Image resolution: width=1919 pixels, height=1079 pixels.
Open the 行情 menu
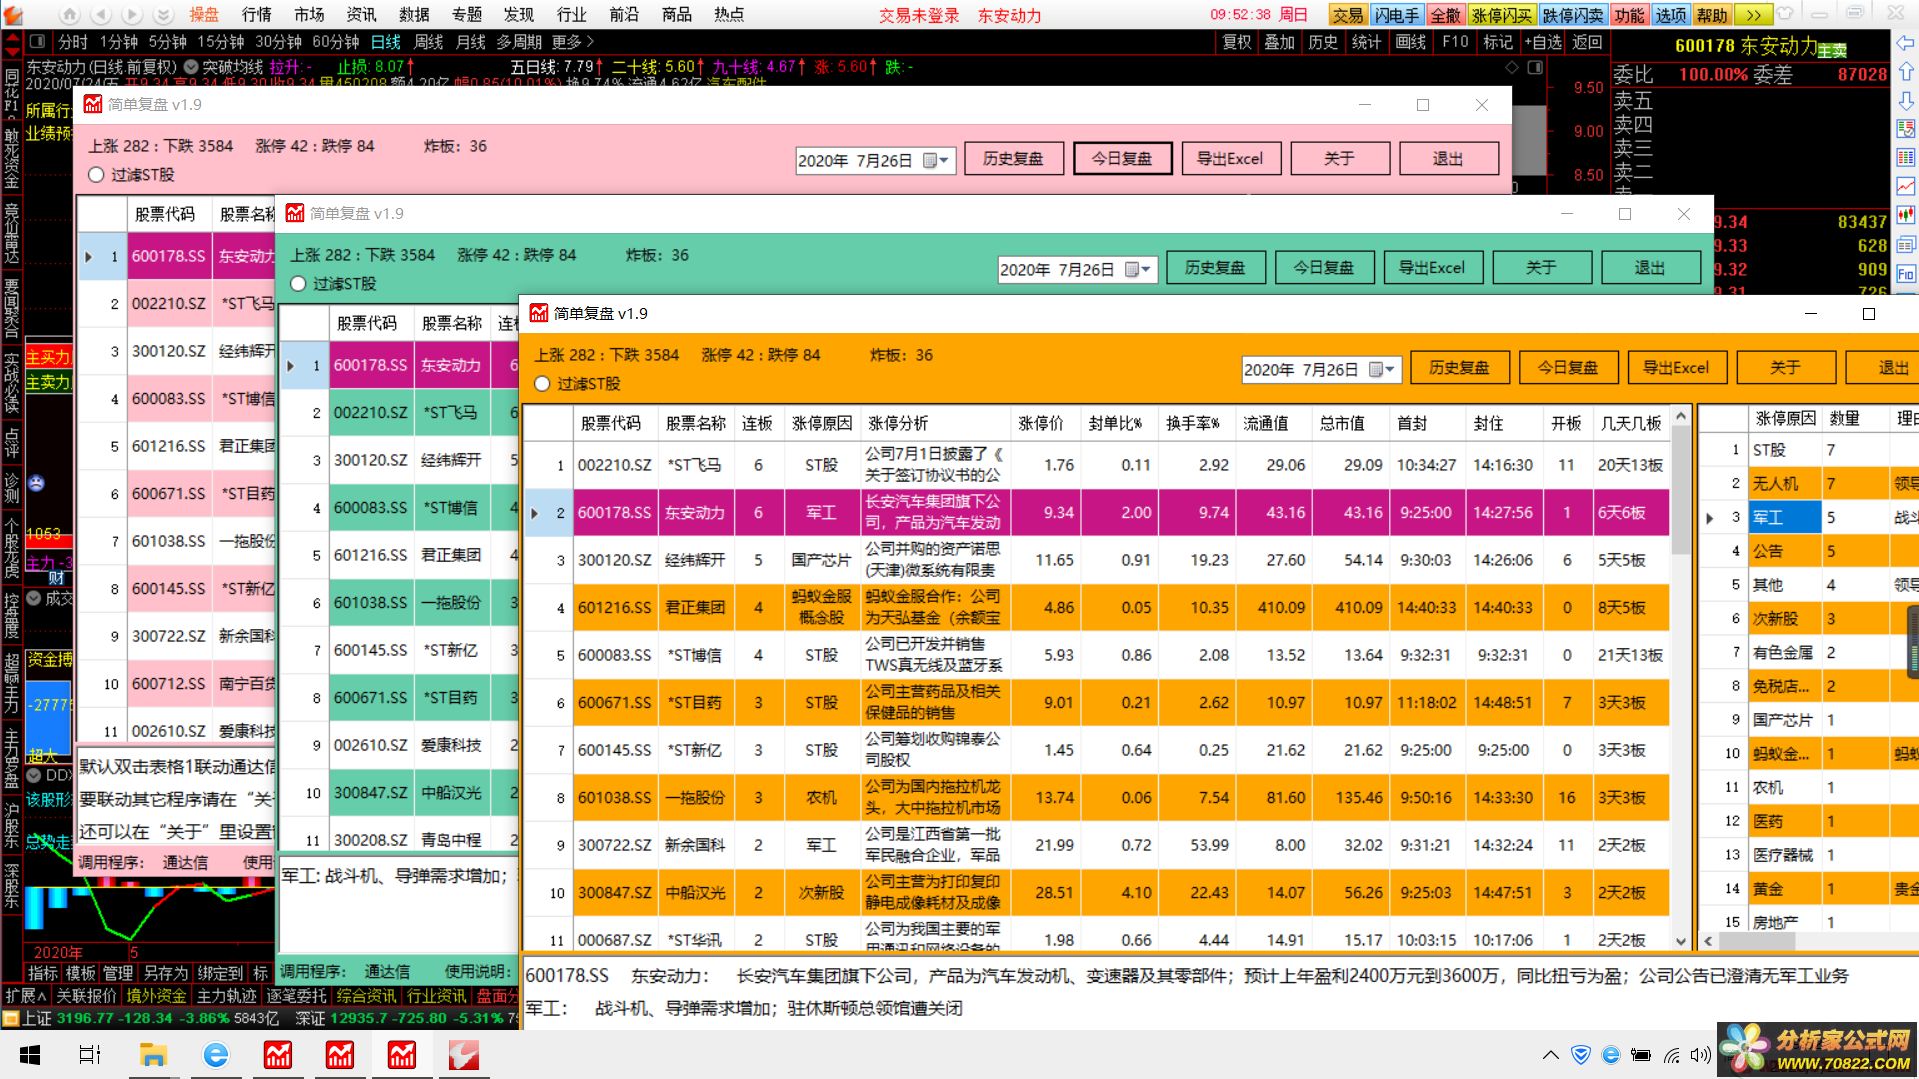pyautogui.click(x=256, y=14)
